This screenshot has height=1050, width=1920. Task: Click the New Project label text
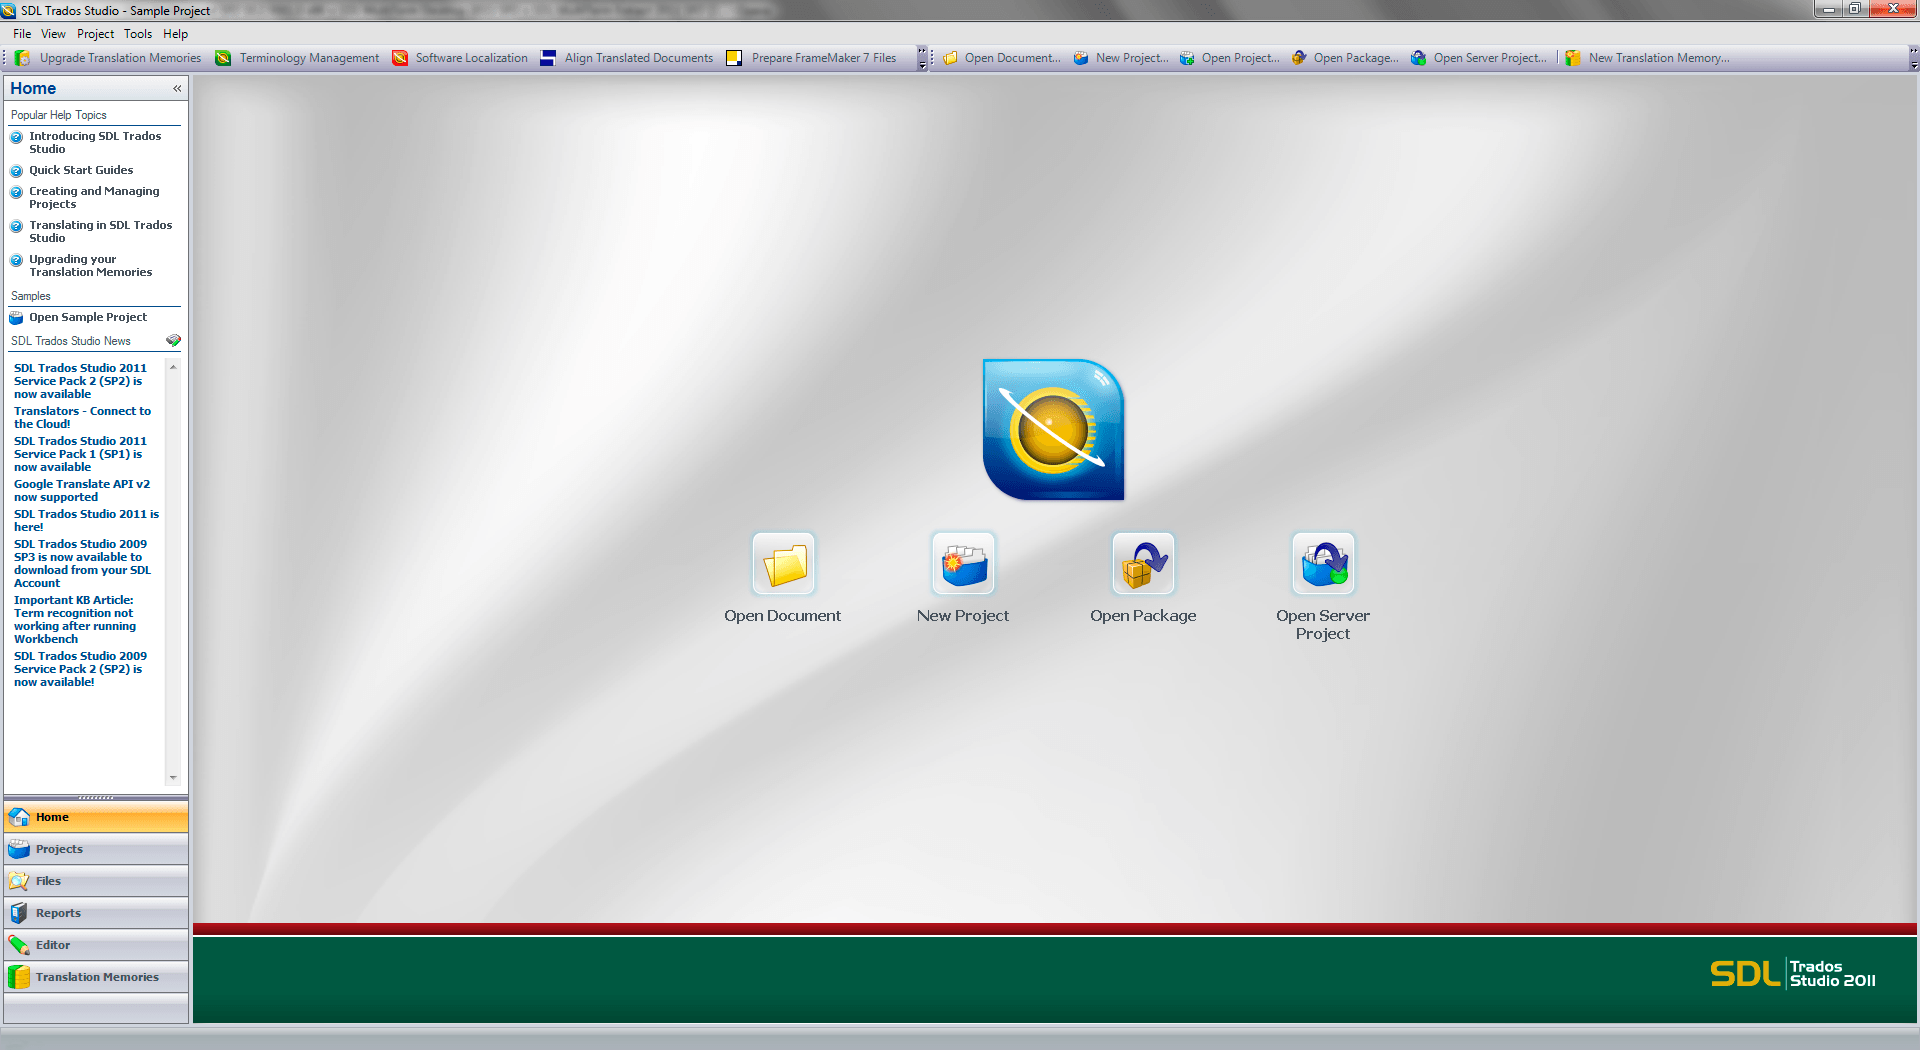click(x=963, y=616)
